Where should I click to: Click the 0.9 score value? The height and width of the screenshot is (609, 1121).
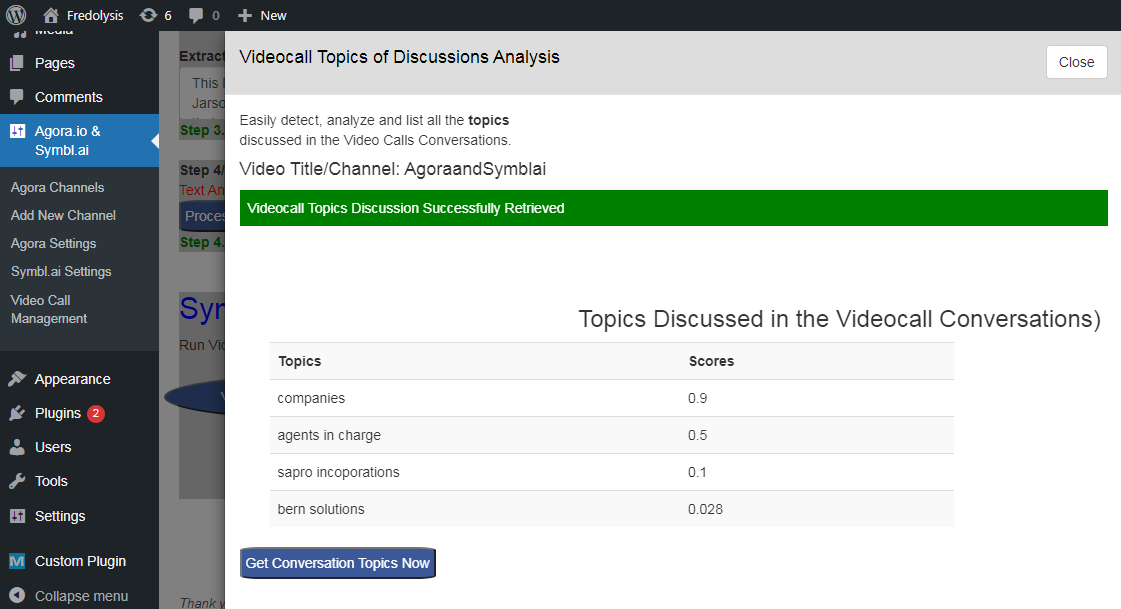698,398
